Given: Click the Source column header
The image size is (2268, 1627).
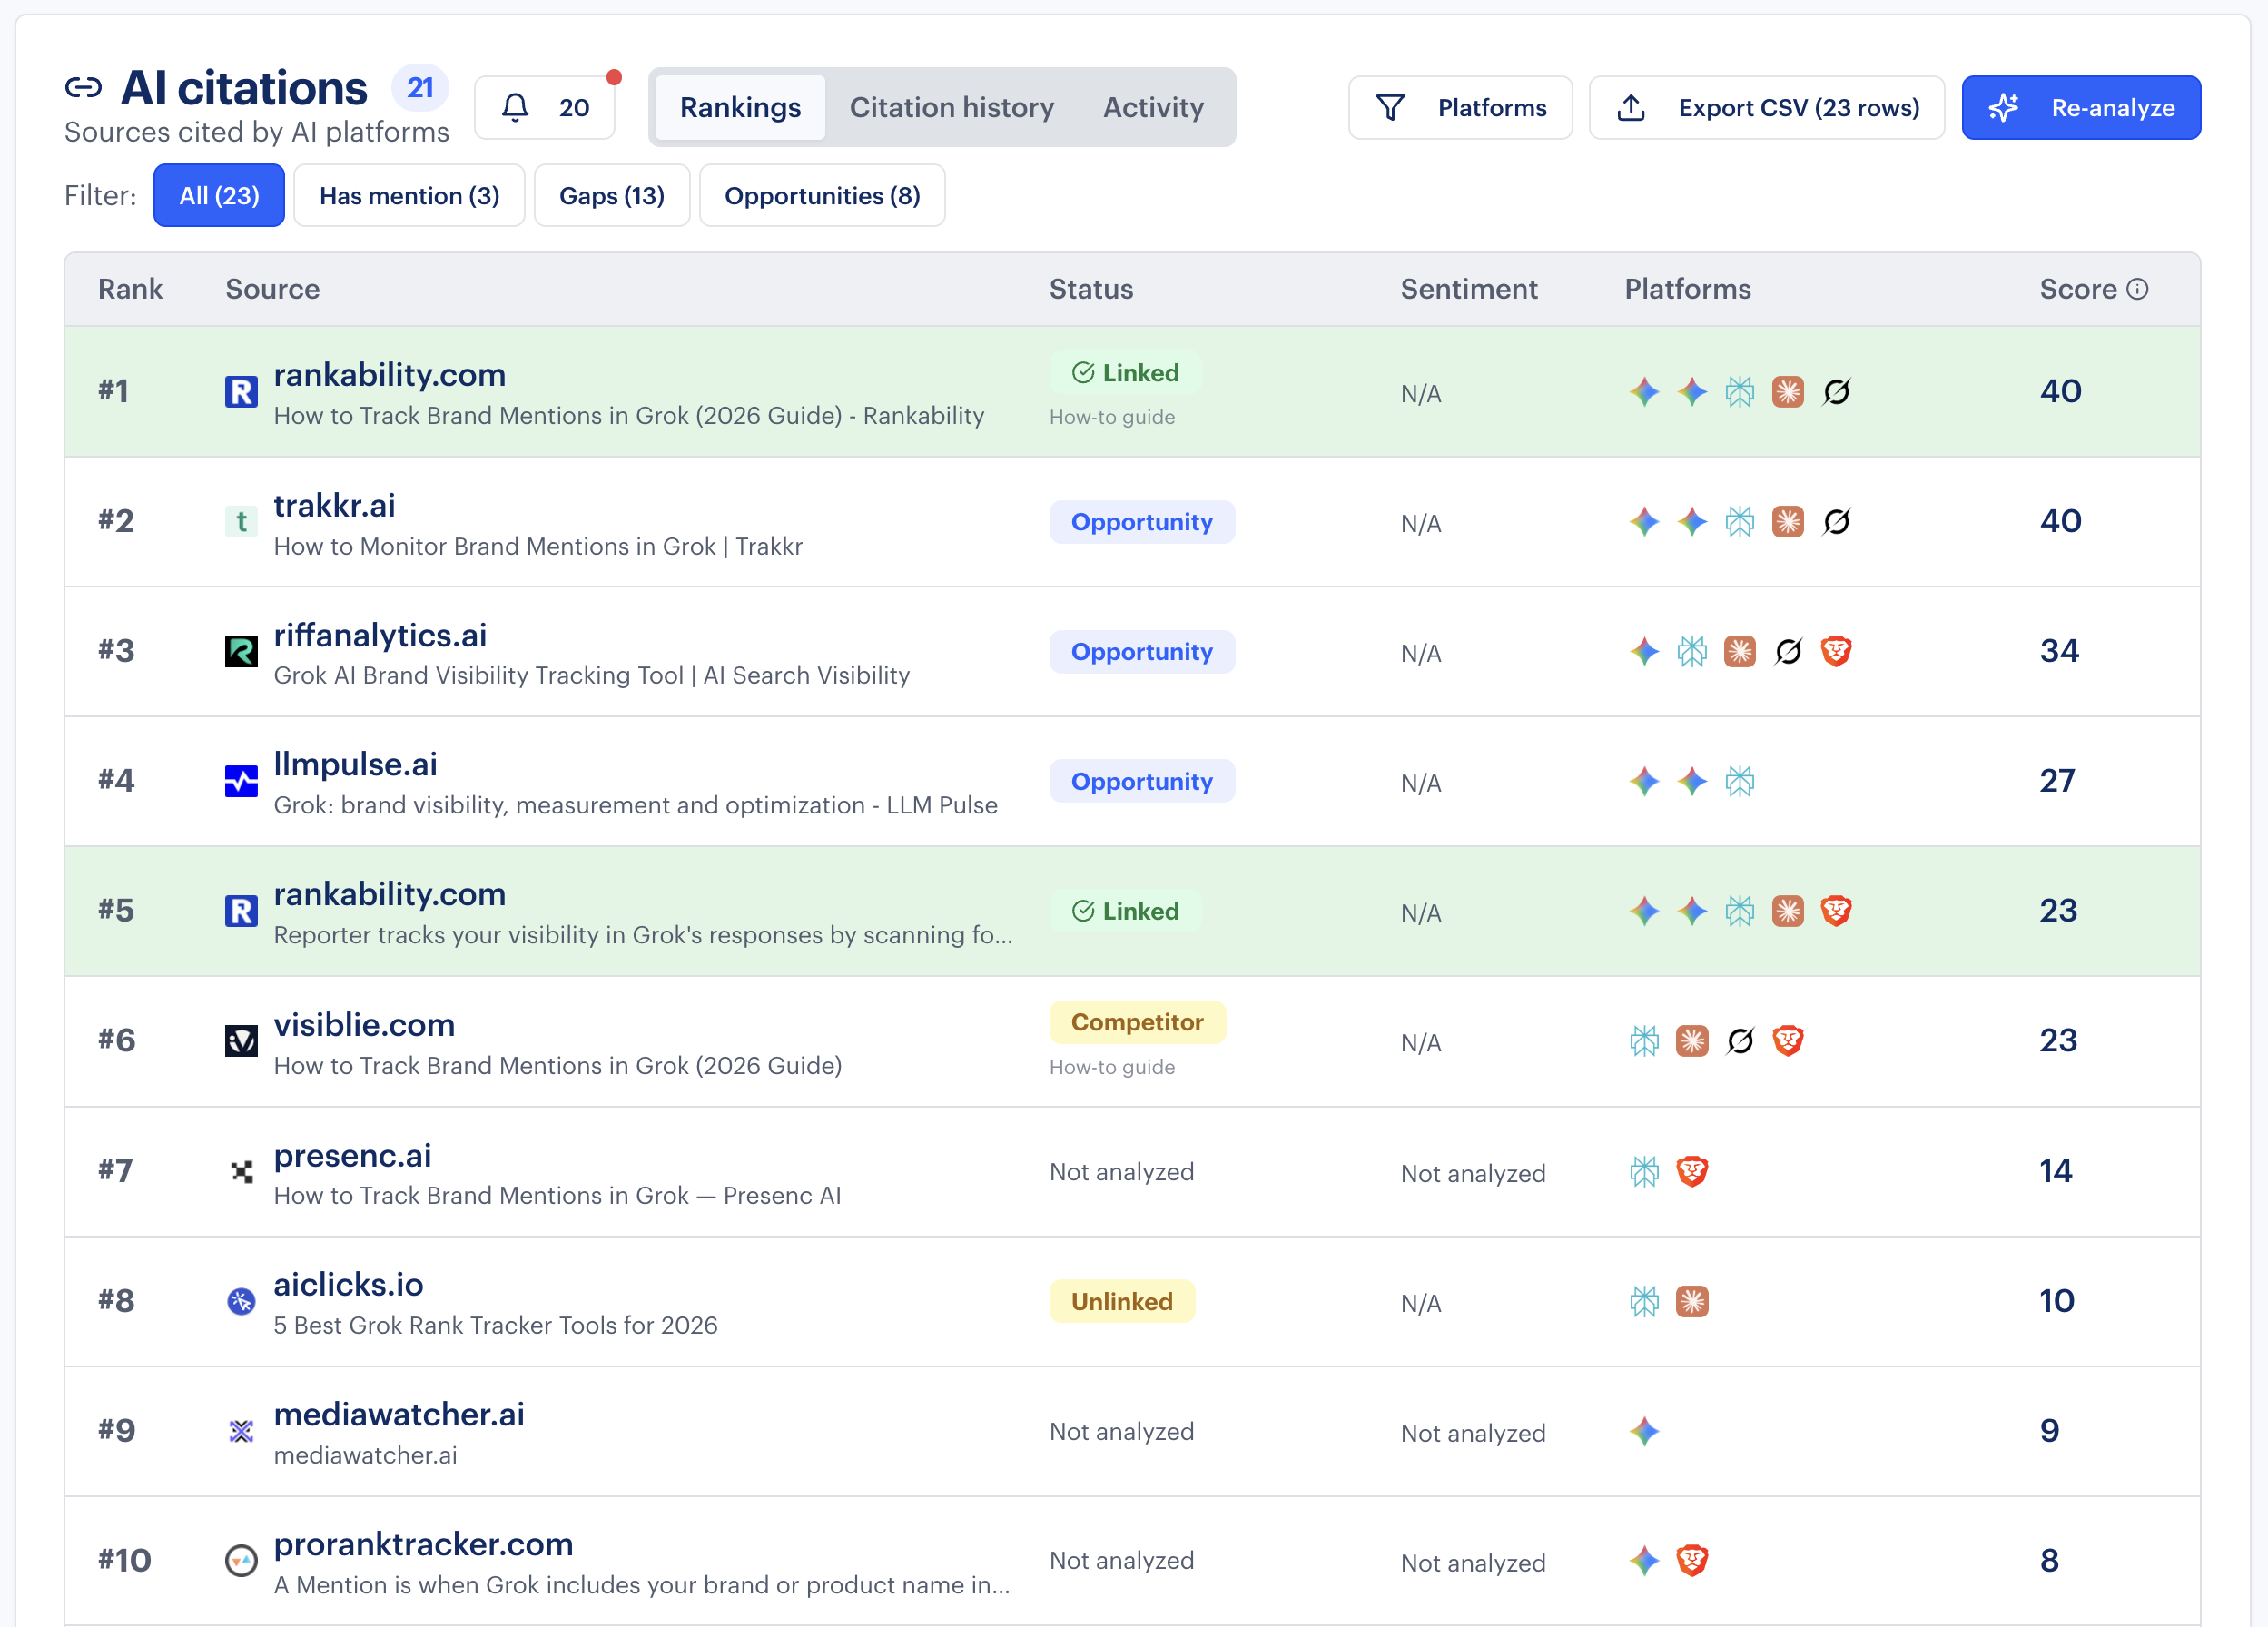Looking at the screenshot, I should click(272, 289).
